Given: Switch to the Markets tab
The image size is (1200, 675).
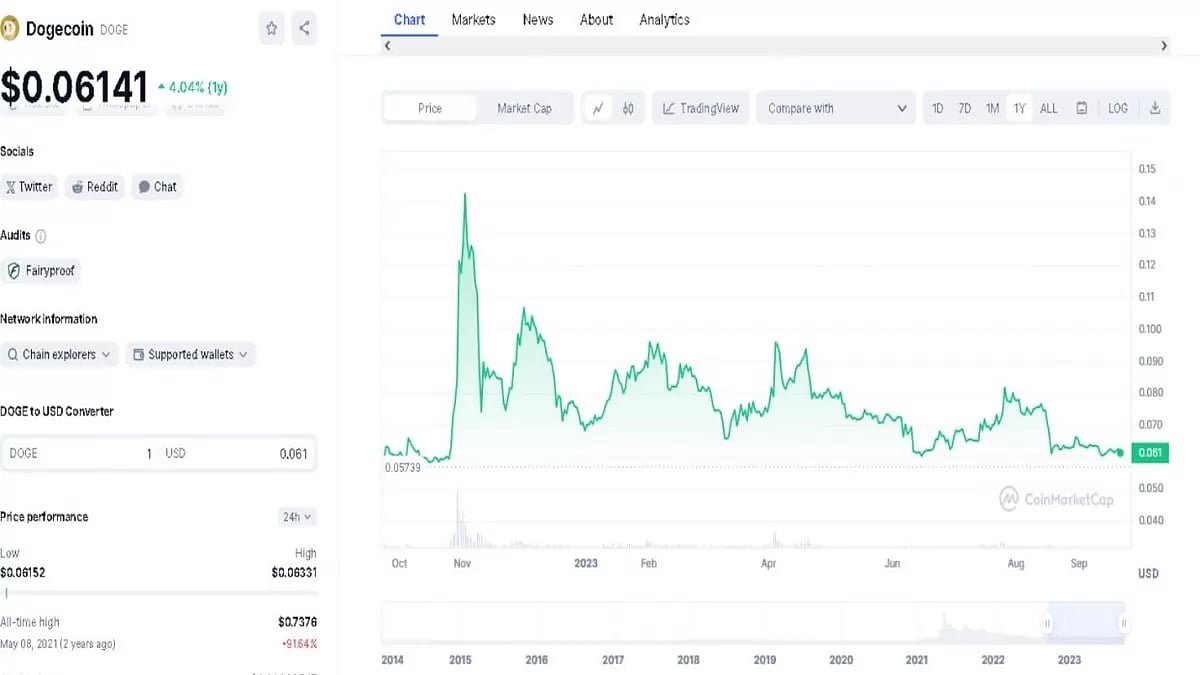Looking at the screenshot, I should point(473,19).
